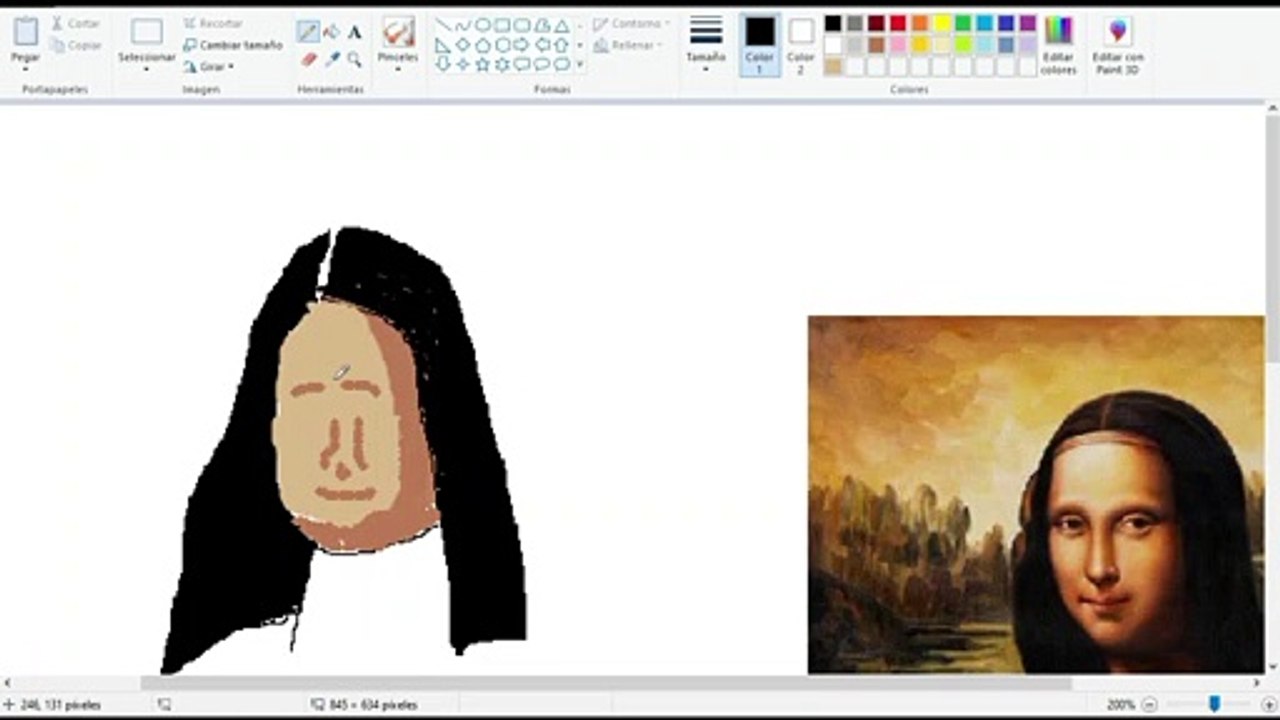Click the Mona Lisa reference image on canvas

coord(1036,495)
